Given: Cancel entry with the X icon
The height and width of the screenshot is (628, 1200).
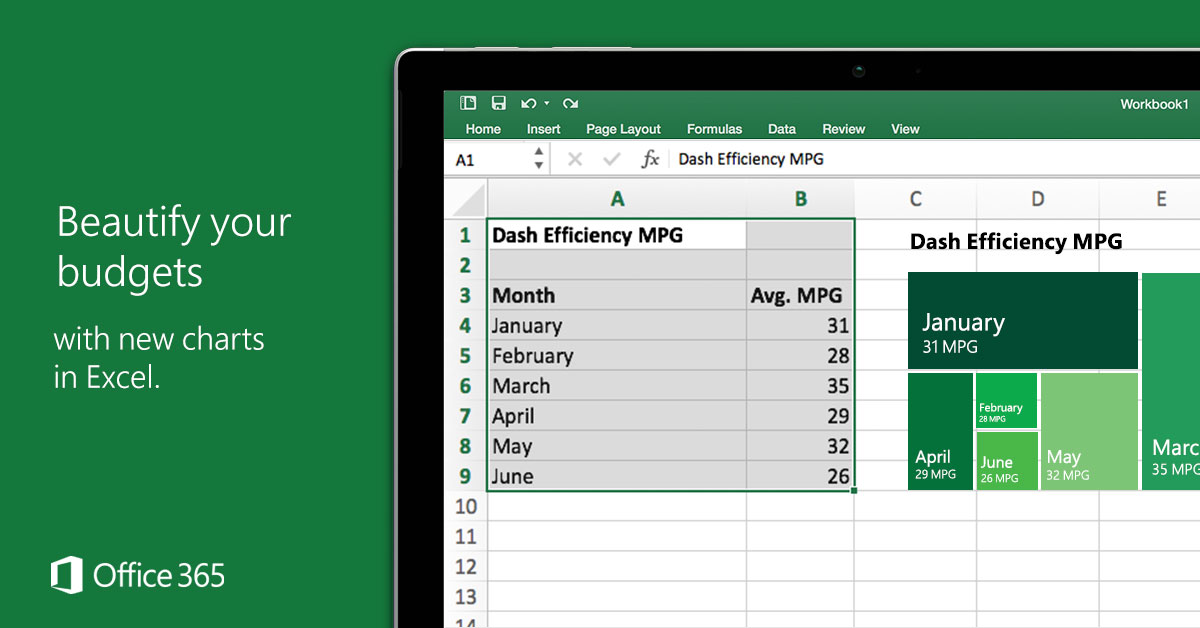Looking at the screenshot, I should (x=574, y=159).
